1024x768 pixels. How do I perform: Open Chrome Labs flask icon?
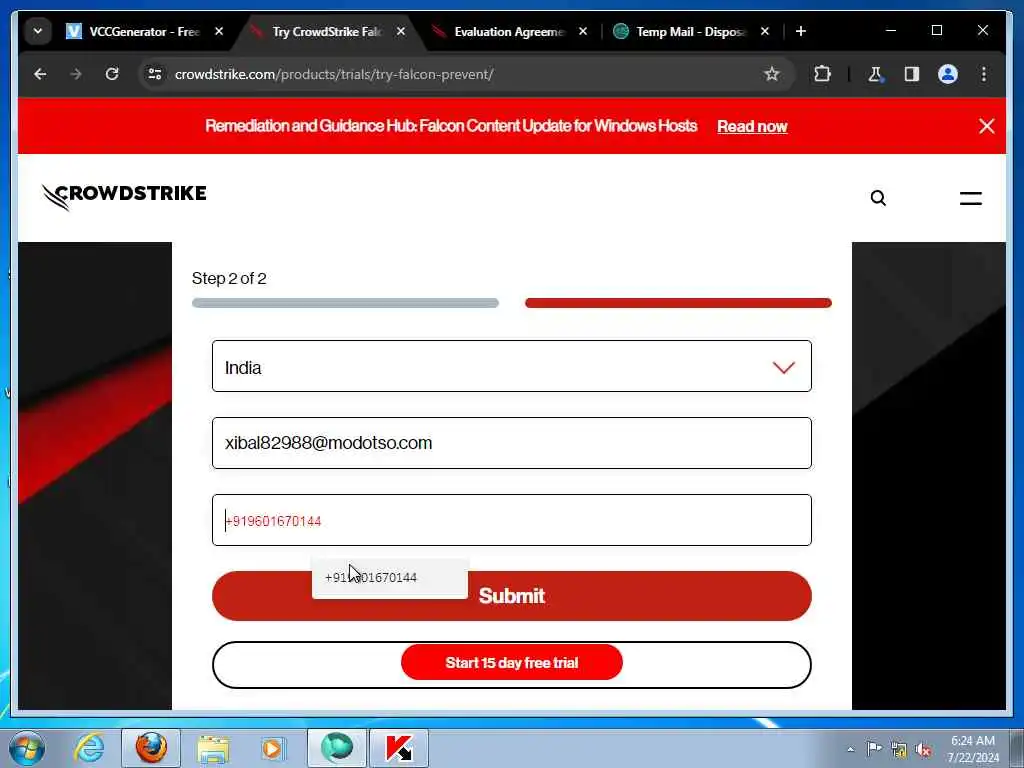pyautogui.click(x=875, y=74)
